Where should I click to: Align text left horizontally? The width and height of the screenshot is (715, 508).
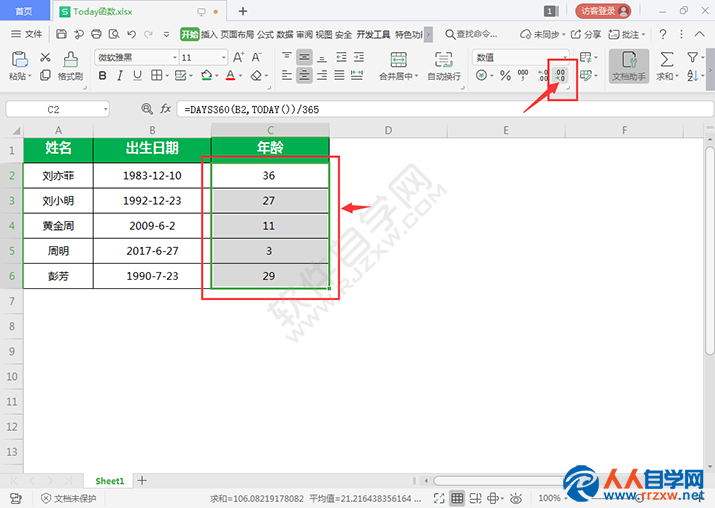click(287, 75)
